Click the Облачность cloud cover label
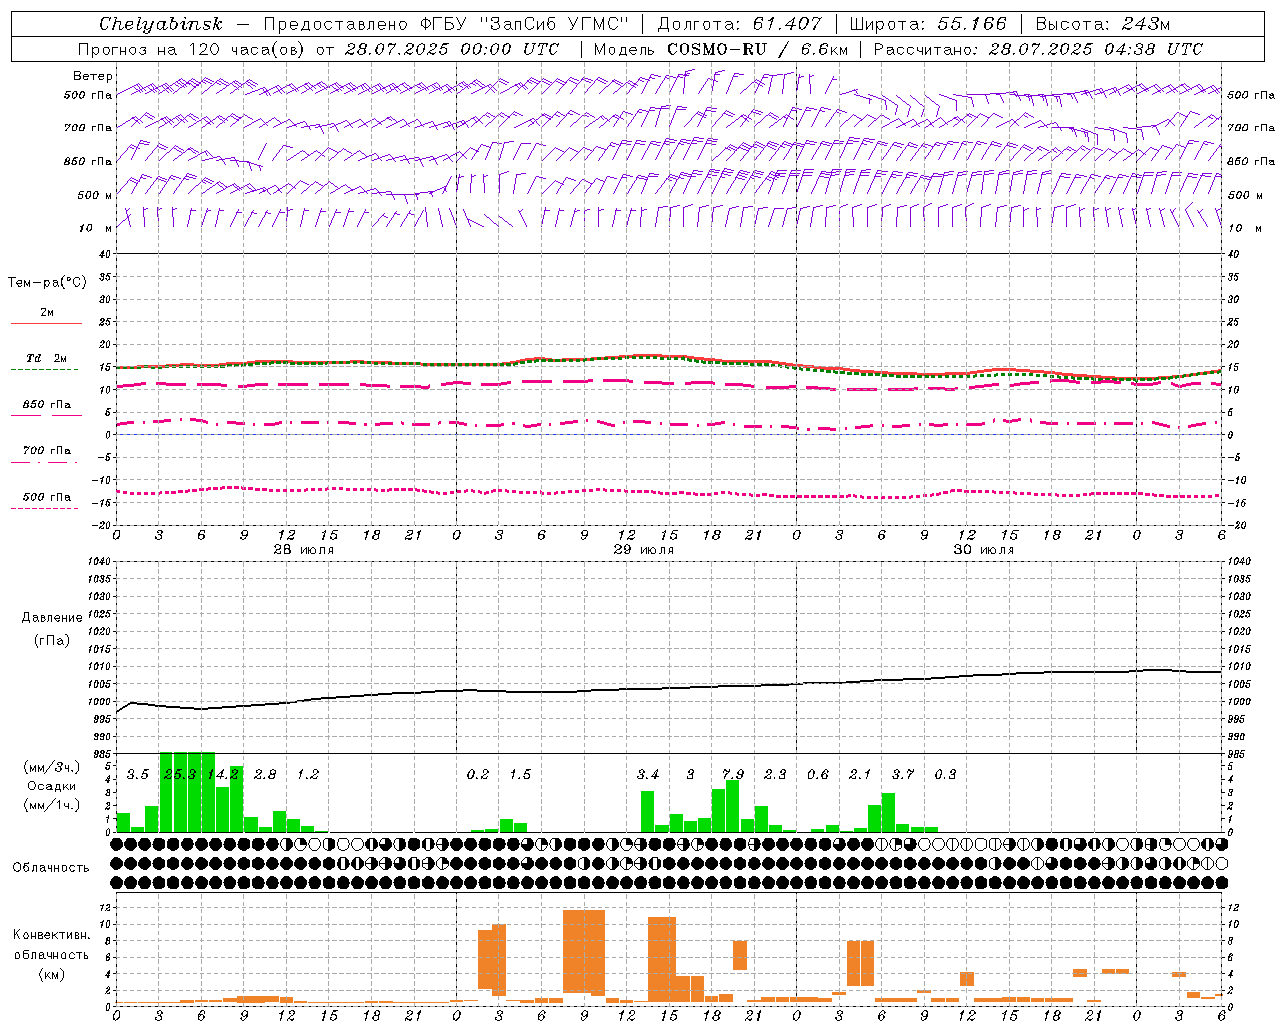 point(51,868)
